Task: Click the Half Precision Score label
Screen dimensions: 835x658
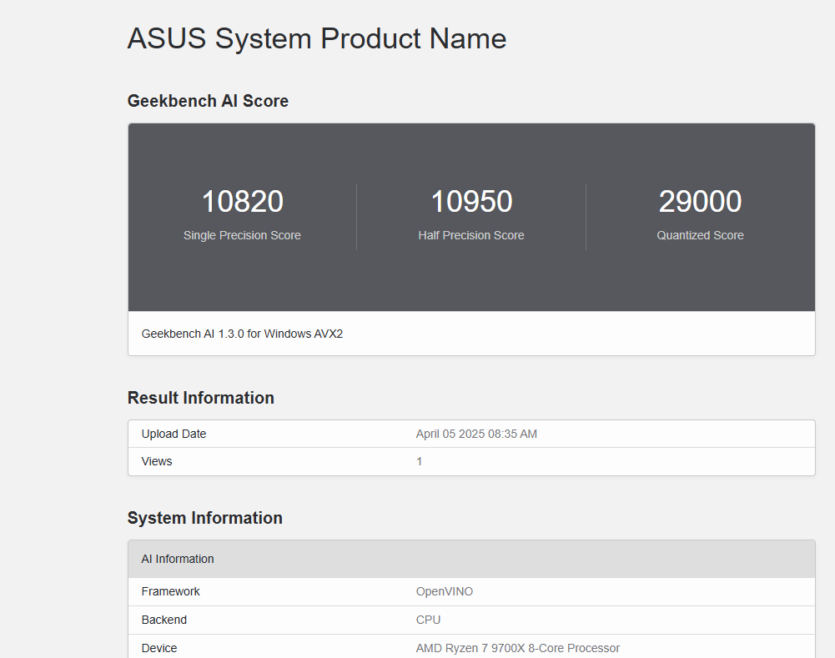Action: click(x=471, y=235)
